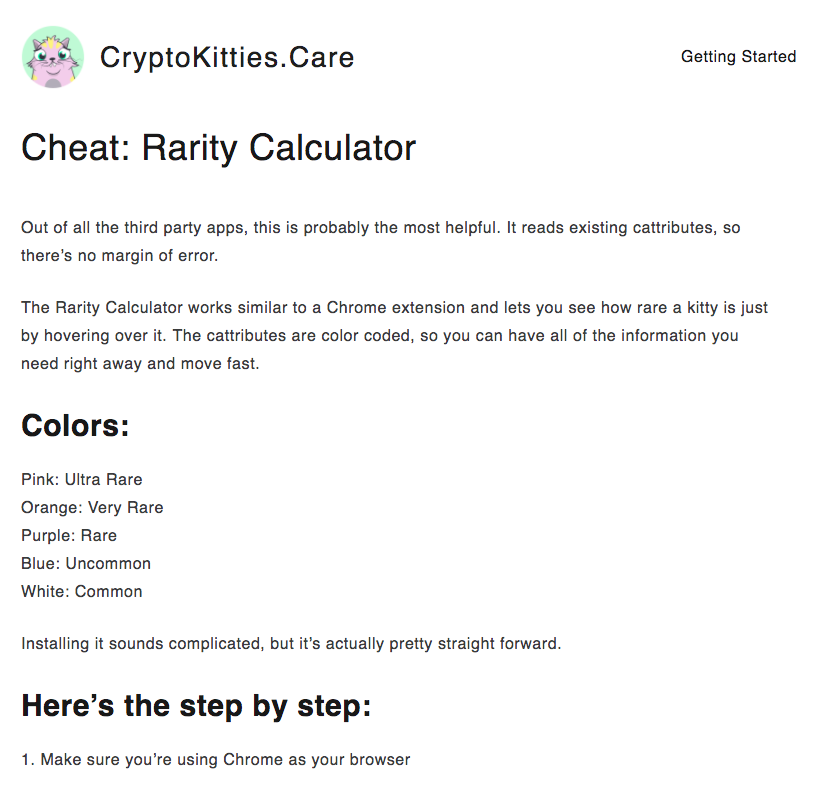
Task: Click the navigation bar area
Action: 738,57
